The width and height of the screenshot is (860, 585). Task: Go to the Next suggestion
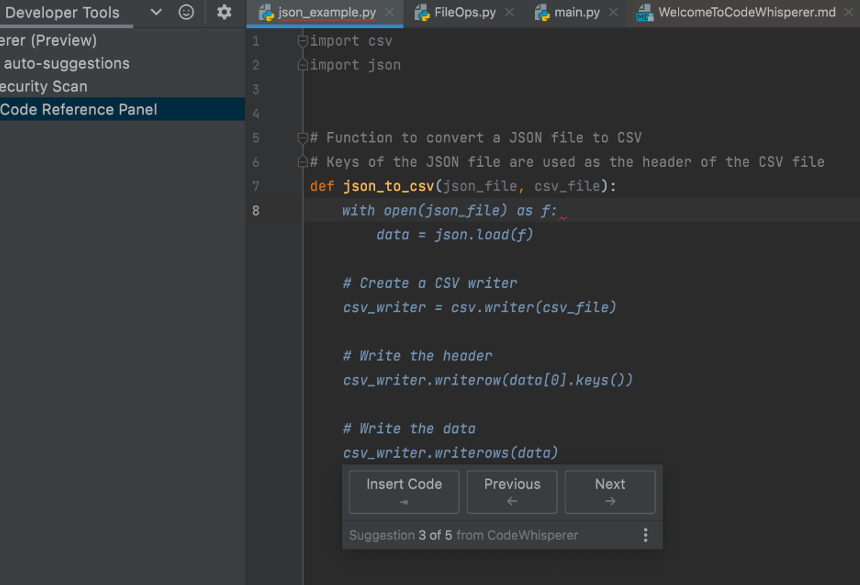[x=610, y=491]
